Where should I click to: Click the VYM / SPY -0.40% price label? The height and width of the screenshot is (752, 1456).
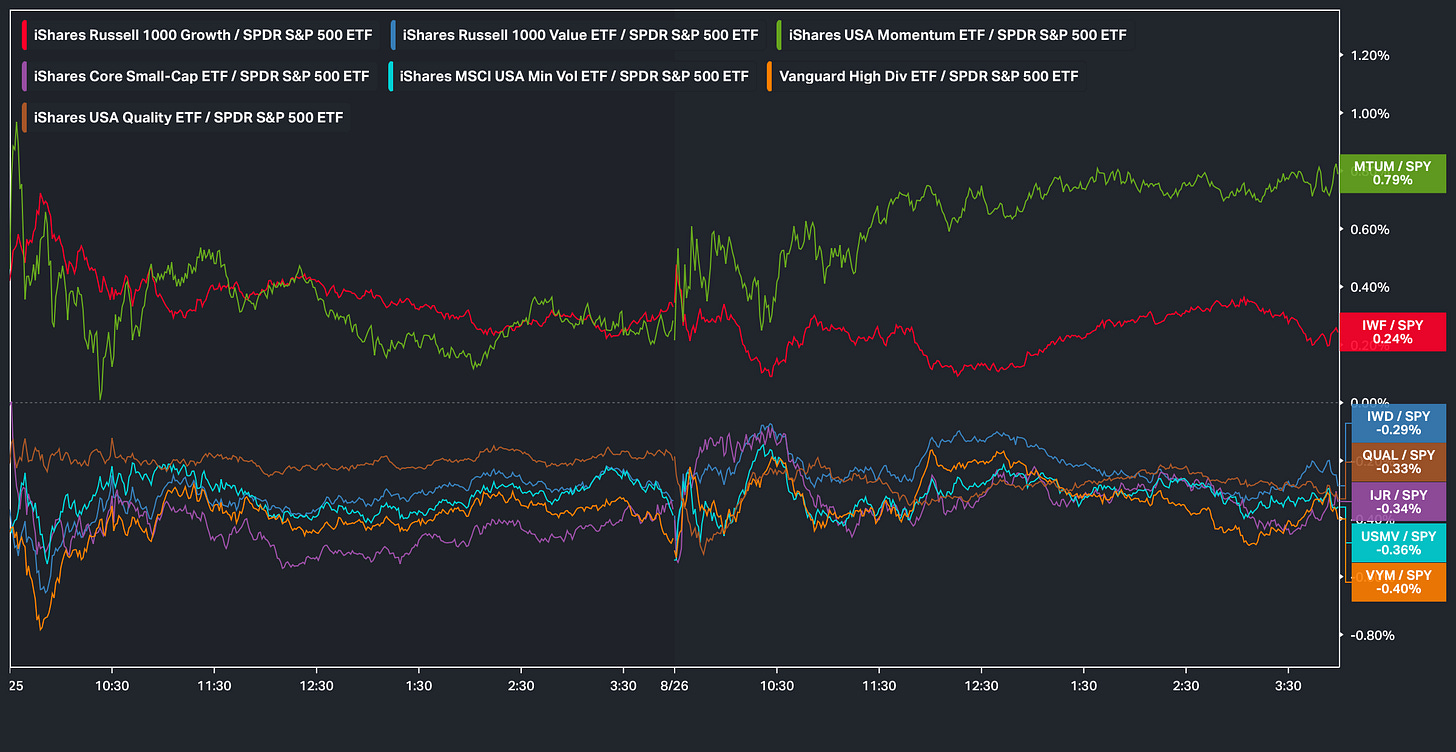(1398, 582)
